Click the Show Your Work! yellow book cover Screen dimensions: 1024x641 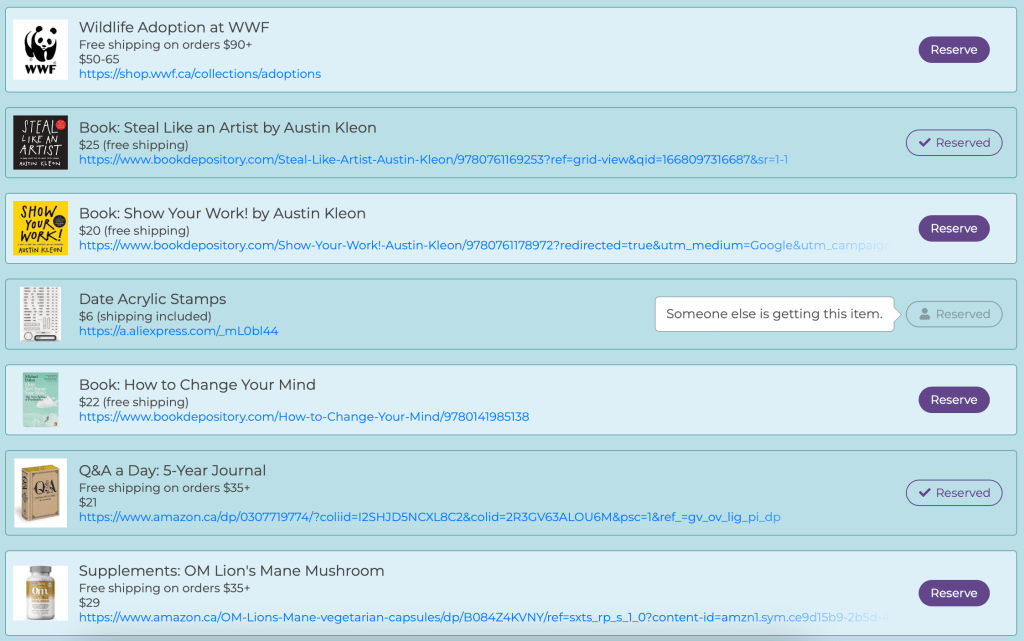(x=40, y=228)
